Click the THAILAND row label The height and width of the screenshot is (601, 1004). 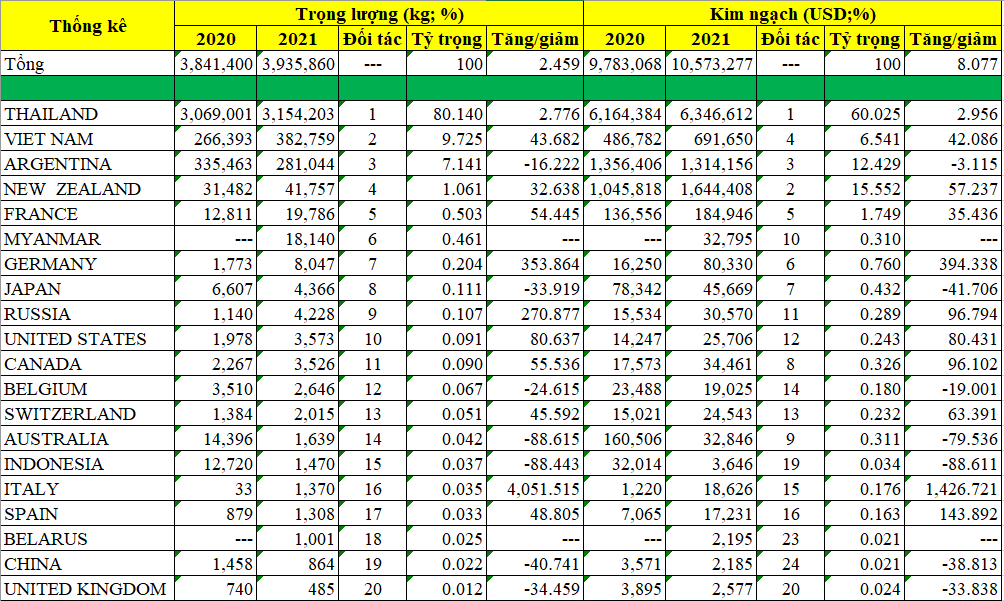point(88,114)
